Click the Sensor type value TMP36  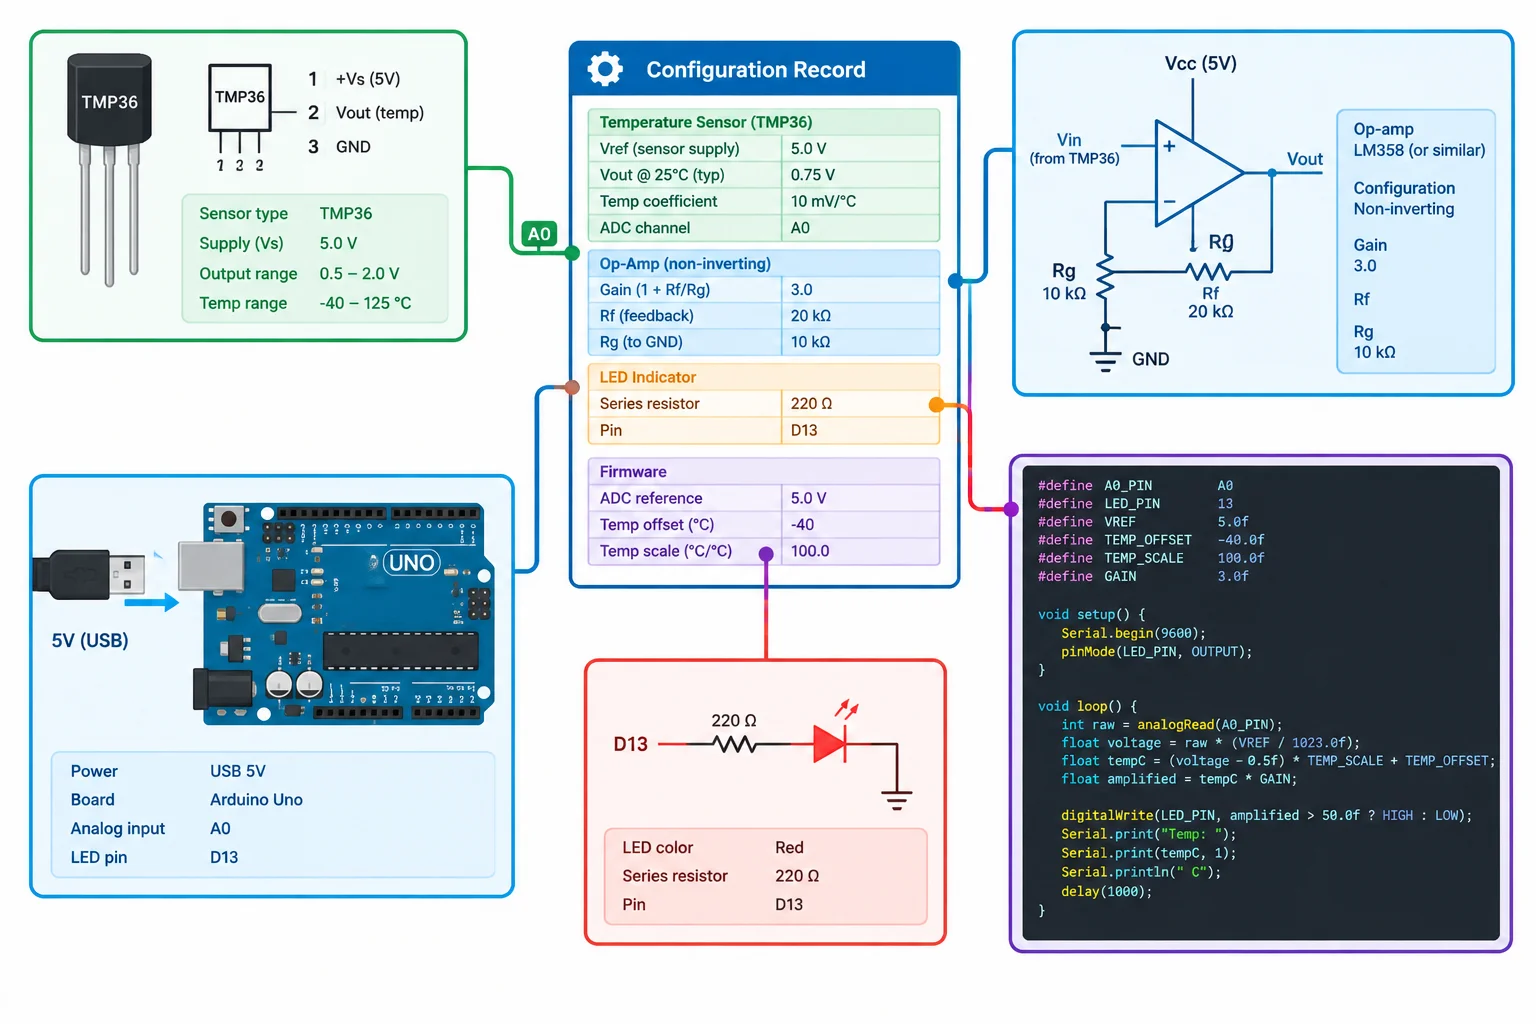tap(345, 214)
